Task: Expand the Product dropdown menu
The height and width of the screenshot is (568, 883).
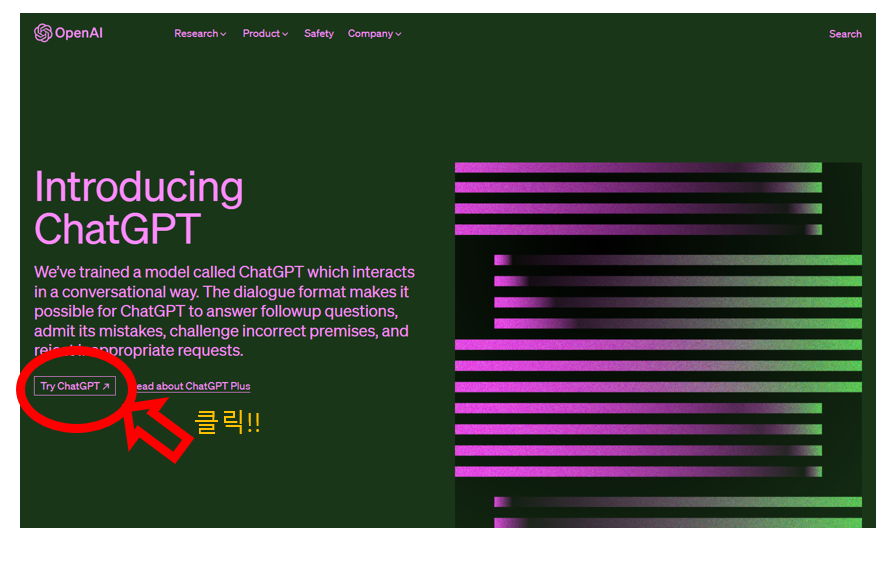Action: tap(265, 34)
